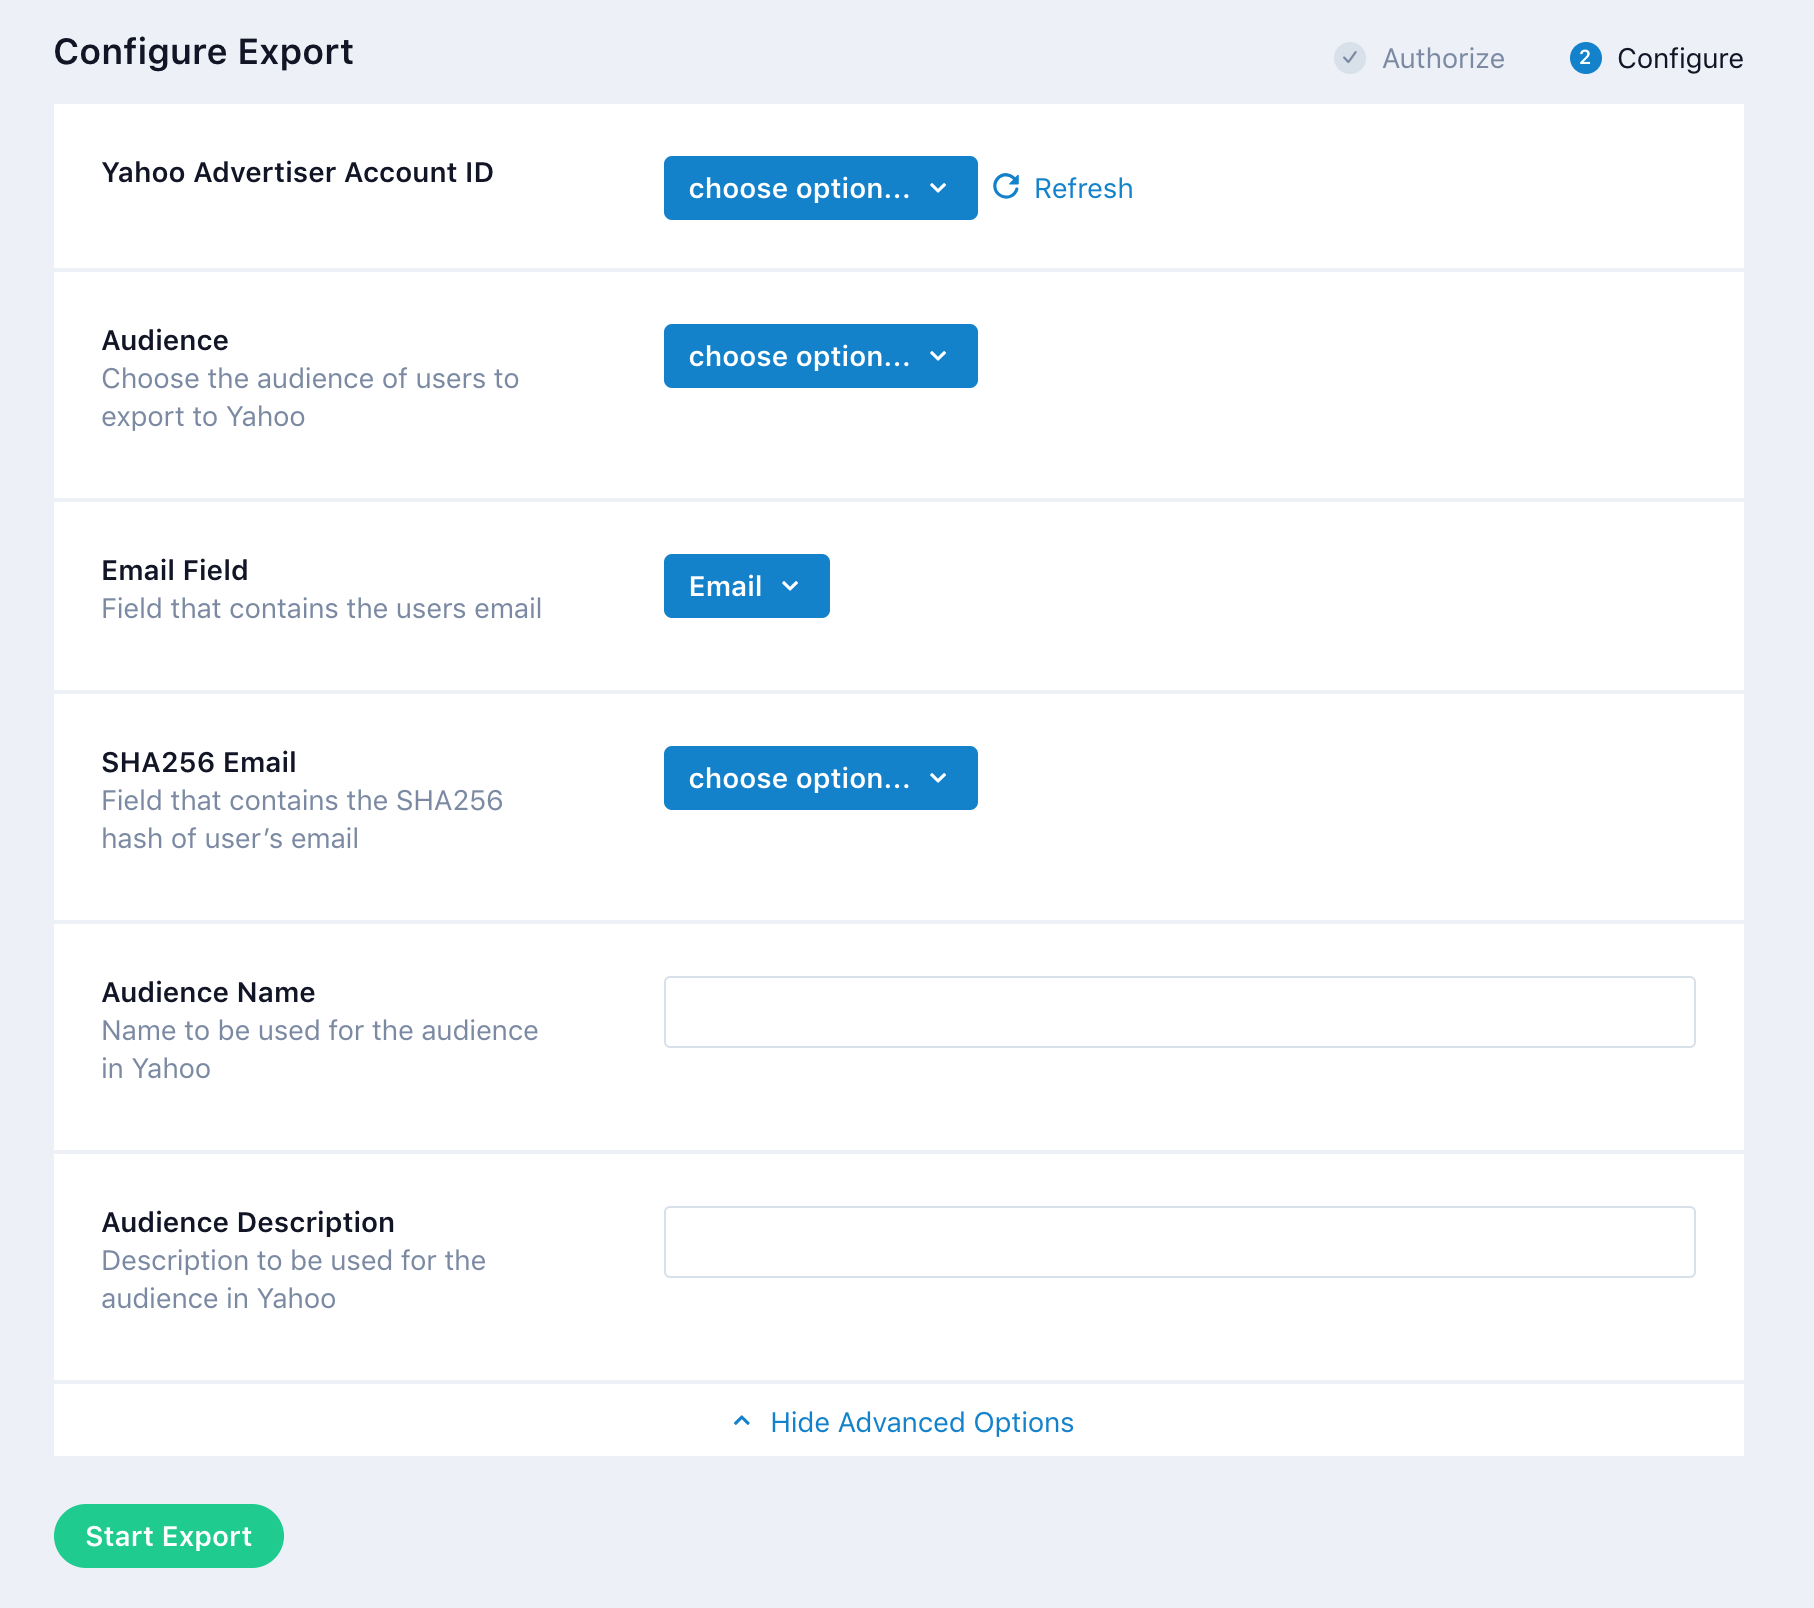The width and height of the screenshot is (1814, 1608).
Task: Click the 'Email Field' label
Action: pyautogui.click(x=175, y=570)
